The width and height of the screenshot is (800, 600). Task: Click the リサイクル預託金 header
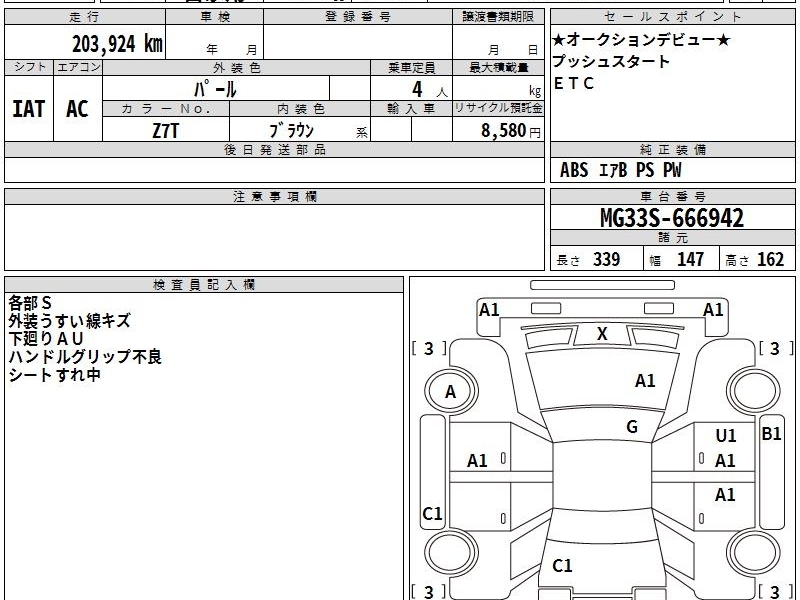(x=498, y=108)
